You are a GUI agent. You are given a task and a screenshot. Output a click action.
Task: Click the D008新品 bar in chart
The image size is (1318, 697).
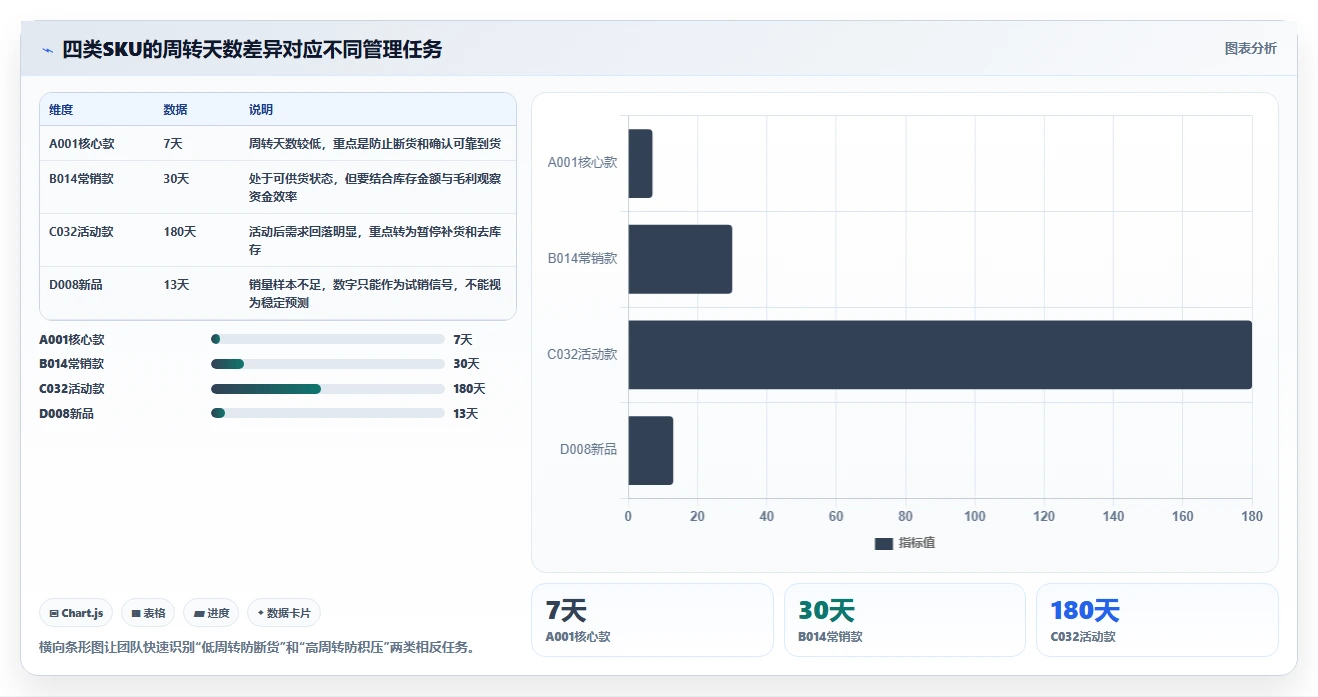point(650,450)
